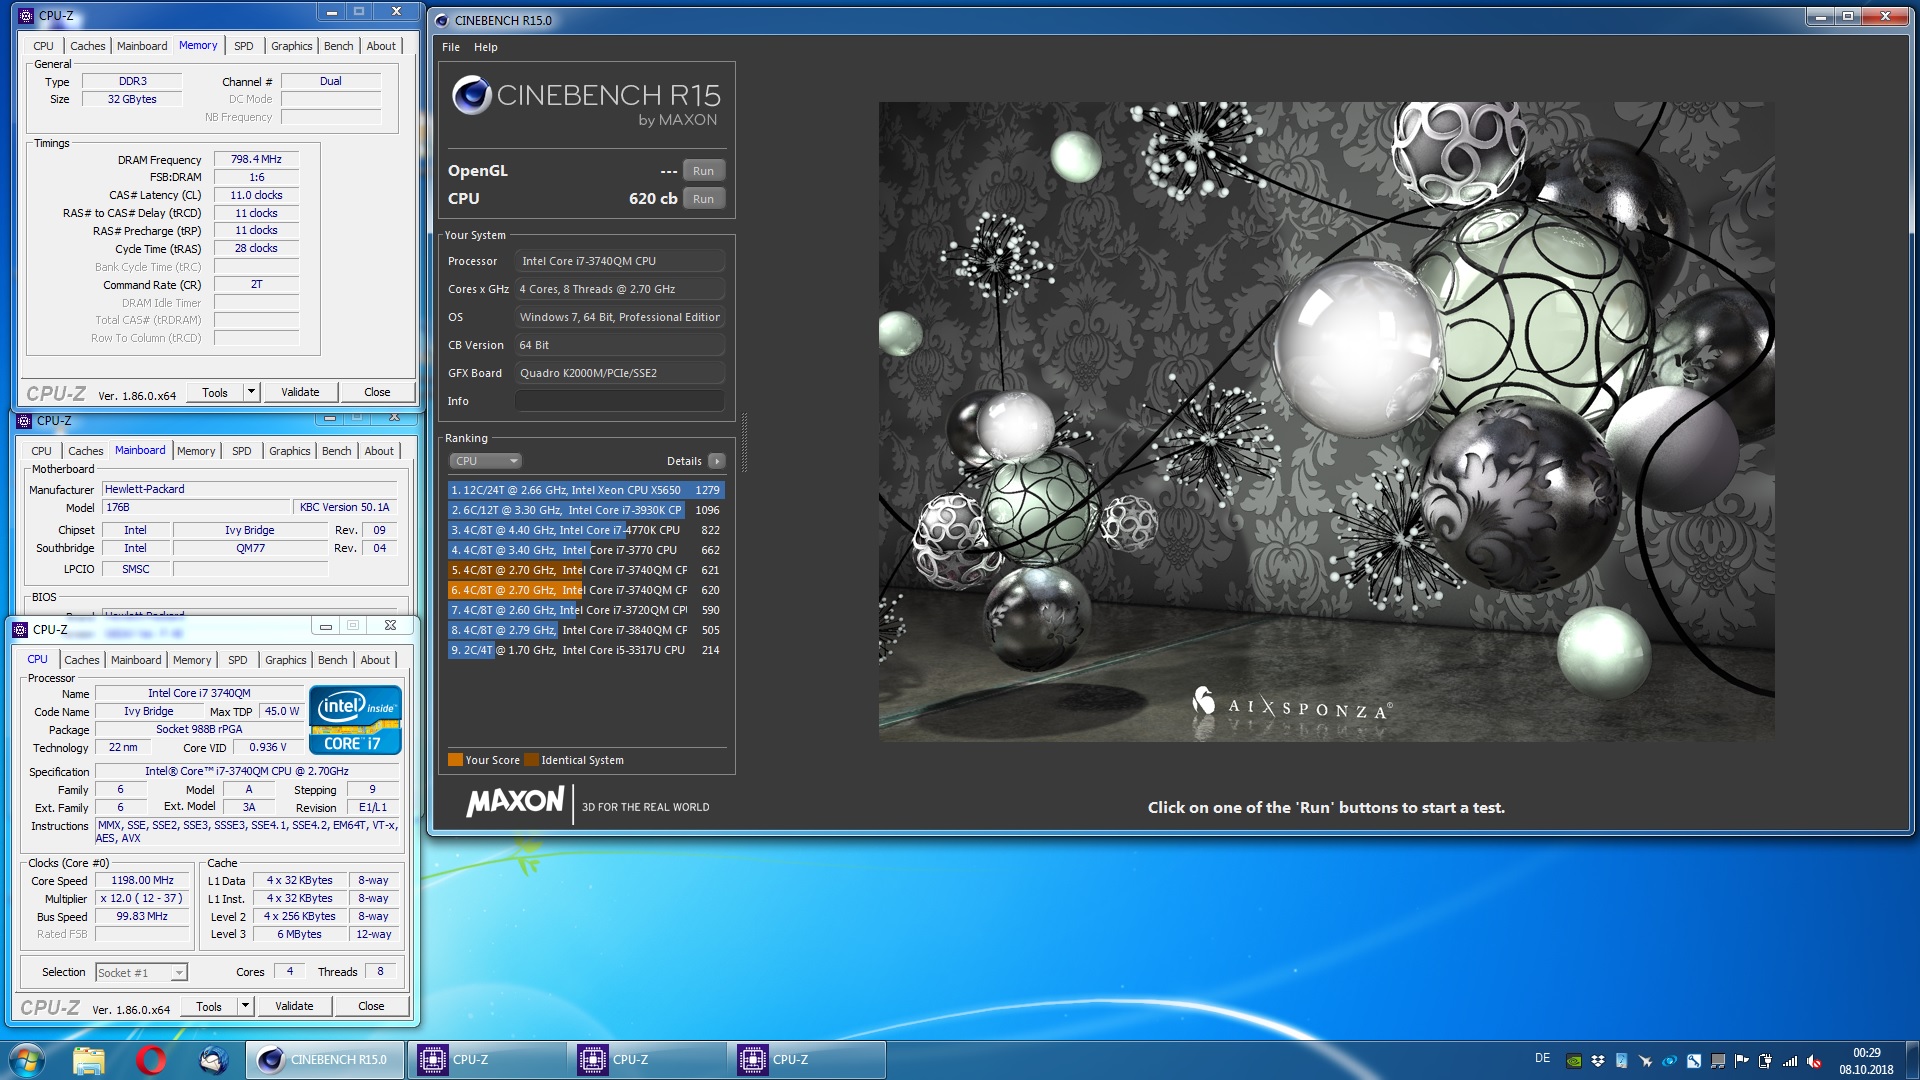Open the Windows Start orb
This screenshot has height=1080, width=1920.
click(27, 1060)
